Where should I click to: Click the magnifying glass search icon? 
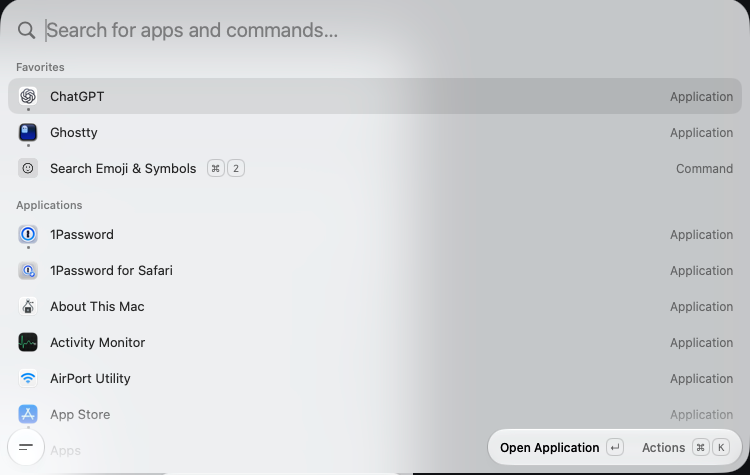point(26,30)
